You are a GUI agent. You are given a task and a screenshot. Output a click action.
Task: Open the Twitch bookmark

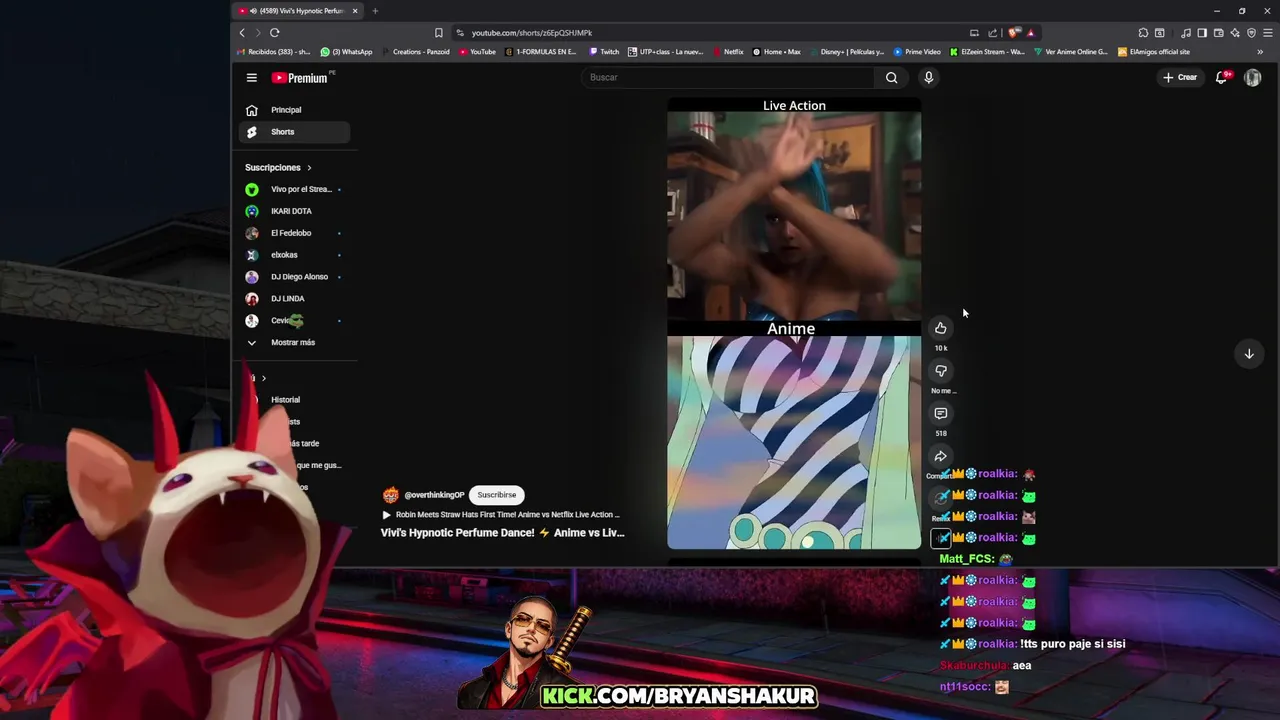point(605,52)
